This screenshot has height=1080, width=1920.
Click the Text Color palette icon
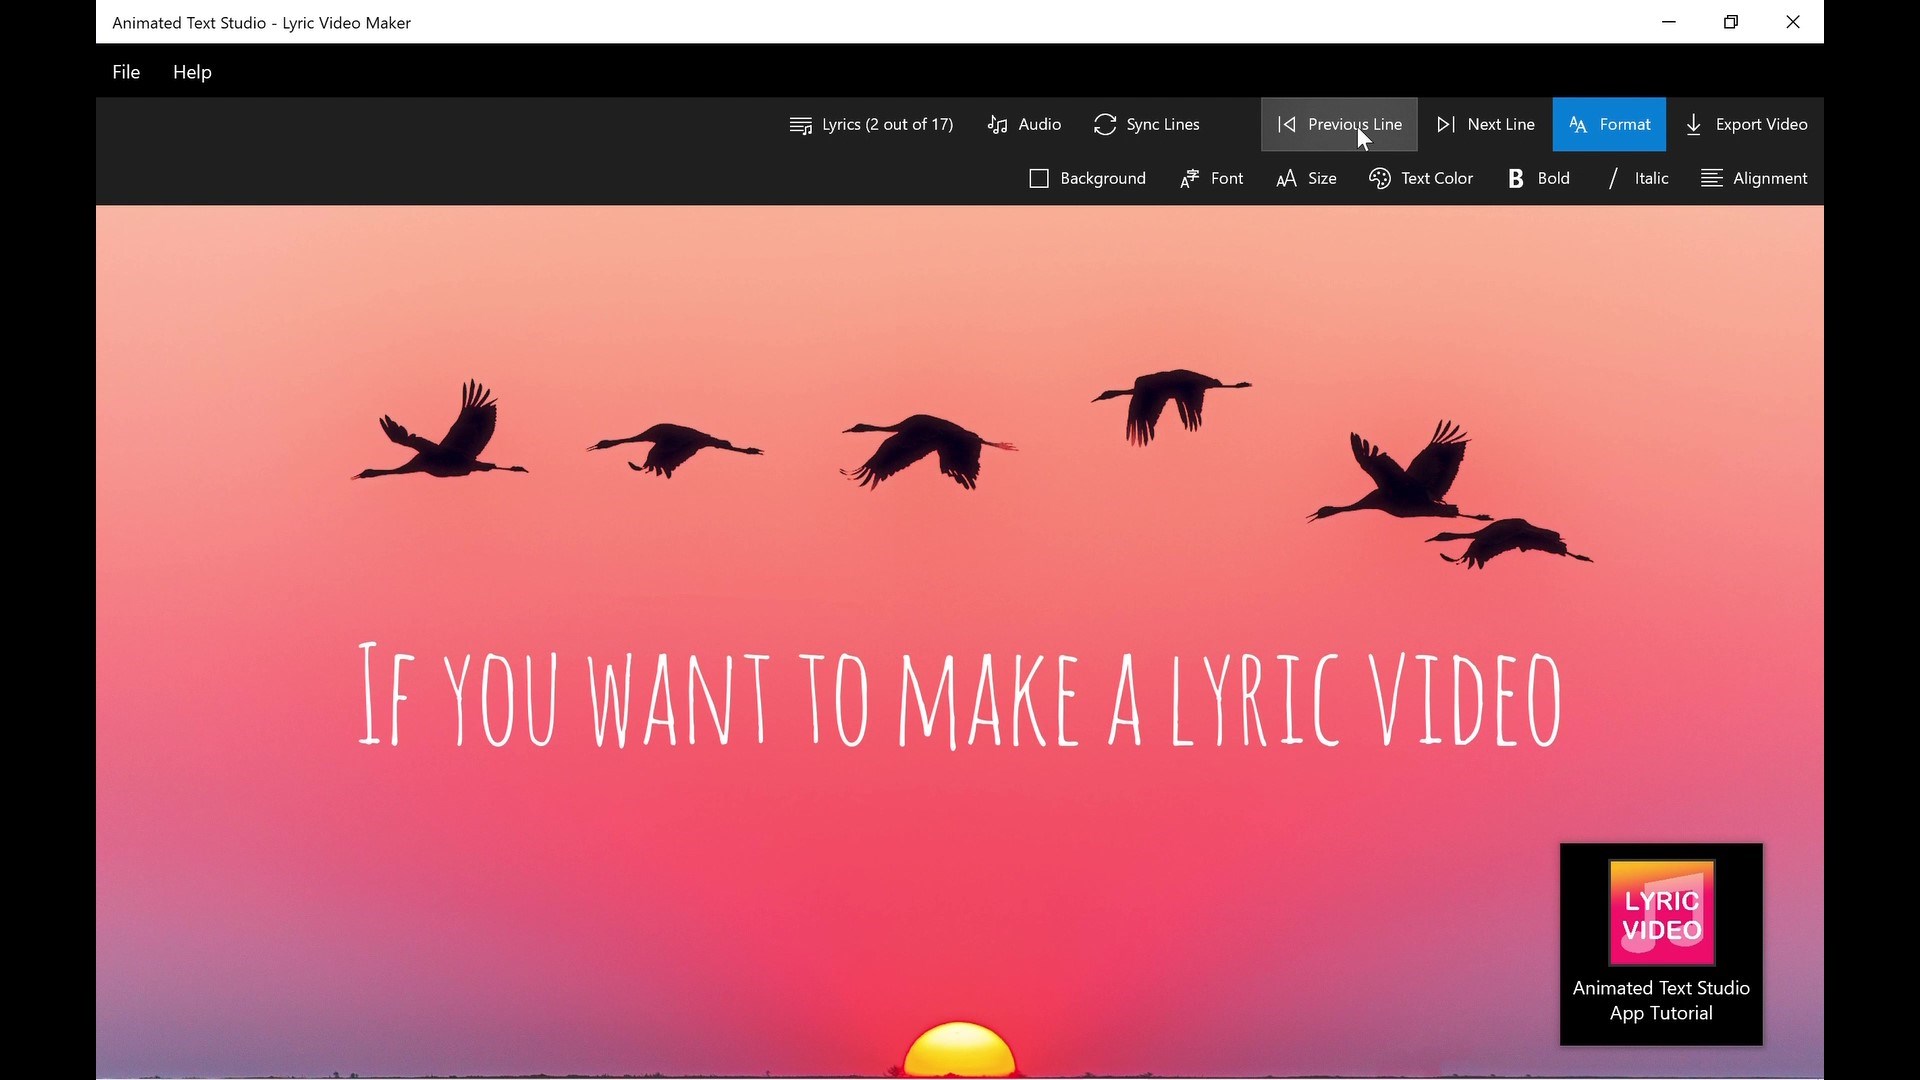(x=1380, y=178)
